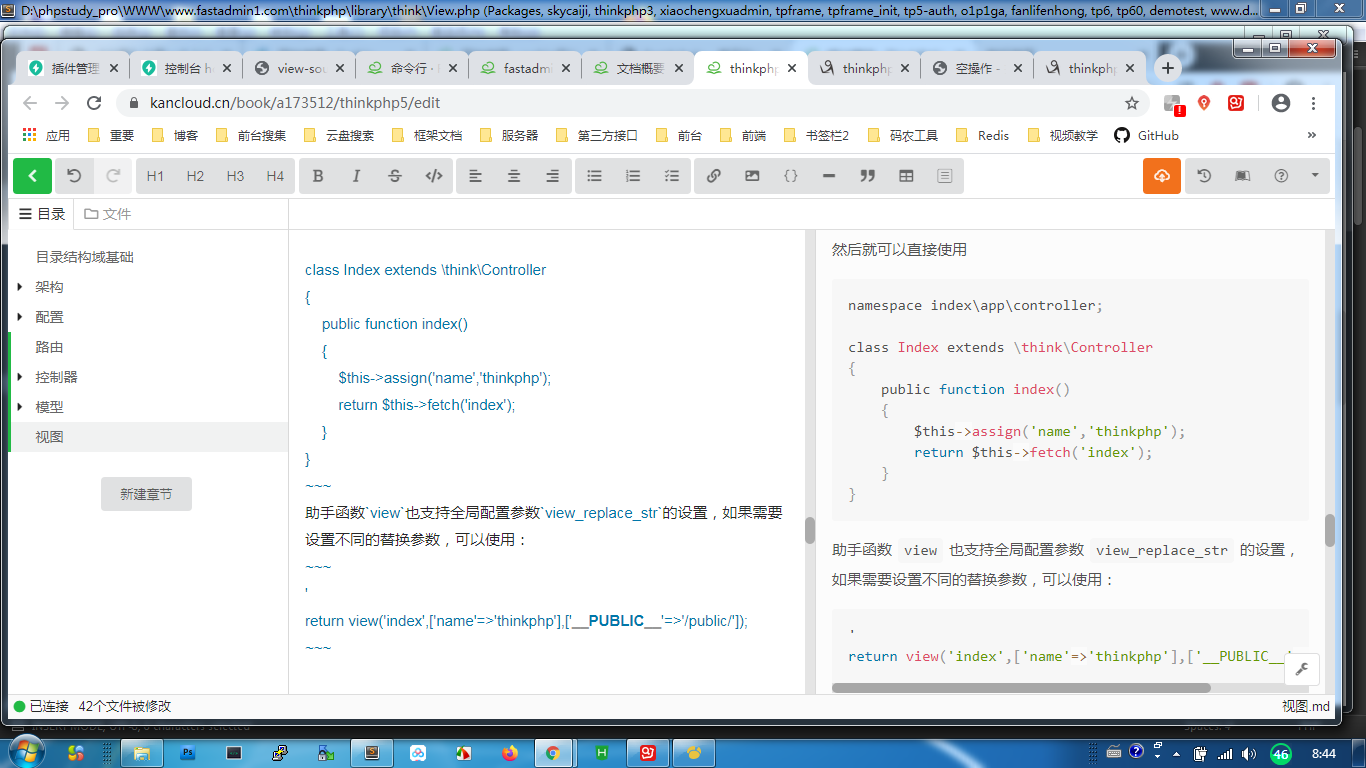The image size is (1366, 768).
Task: Click the orange cloud upload button
Action: 1162,176
